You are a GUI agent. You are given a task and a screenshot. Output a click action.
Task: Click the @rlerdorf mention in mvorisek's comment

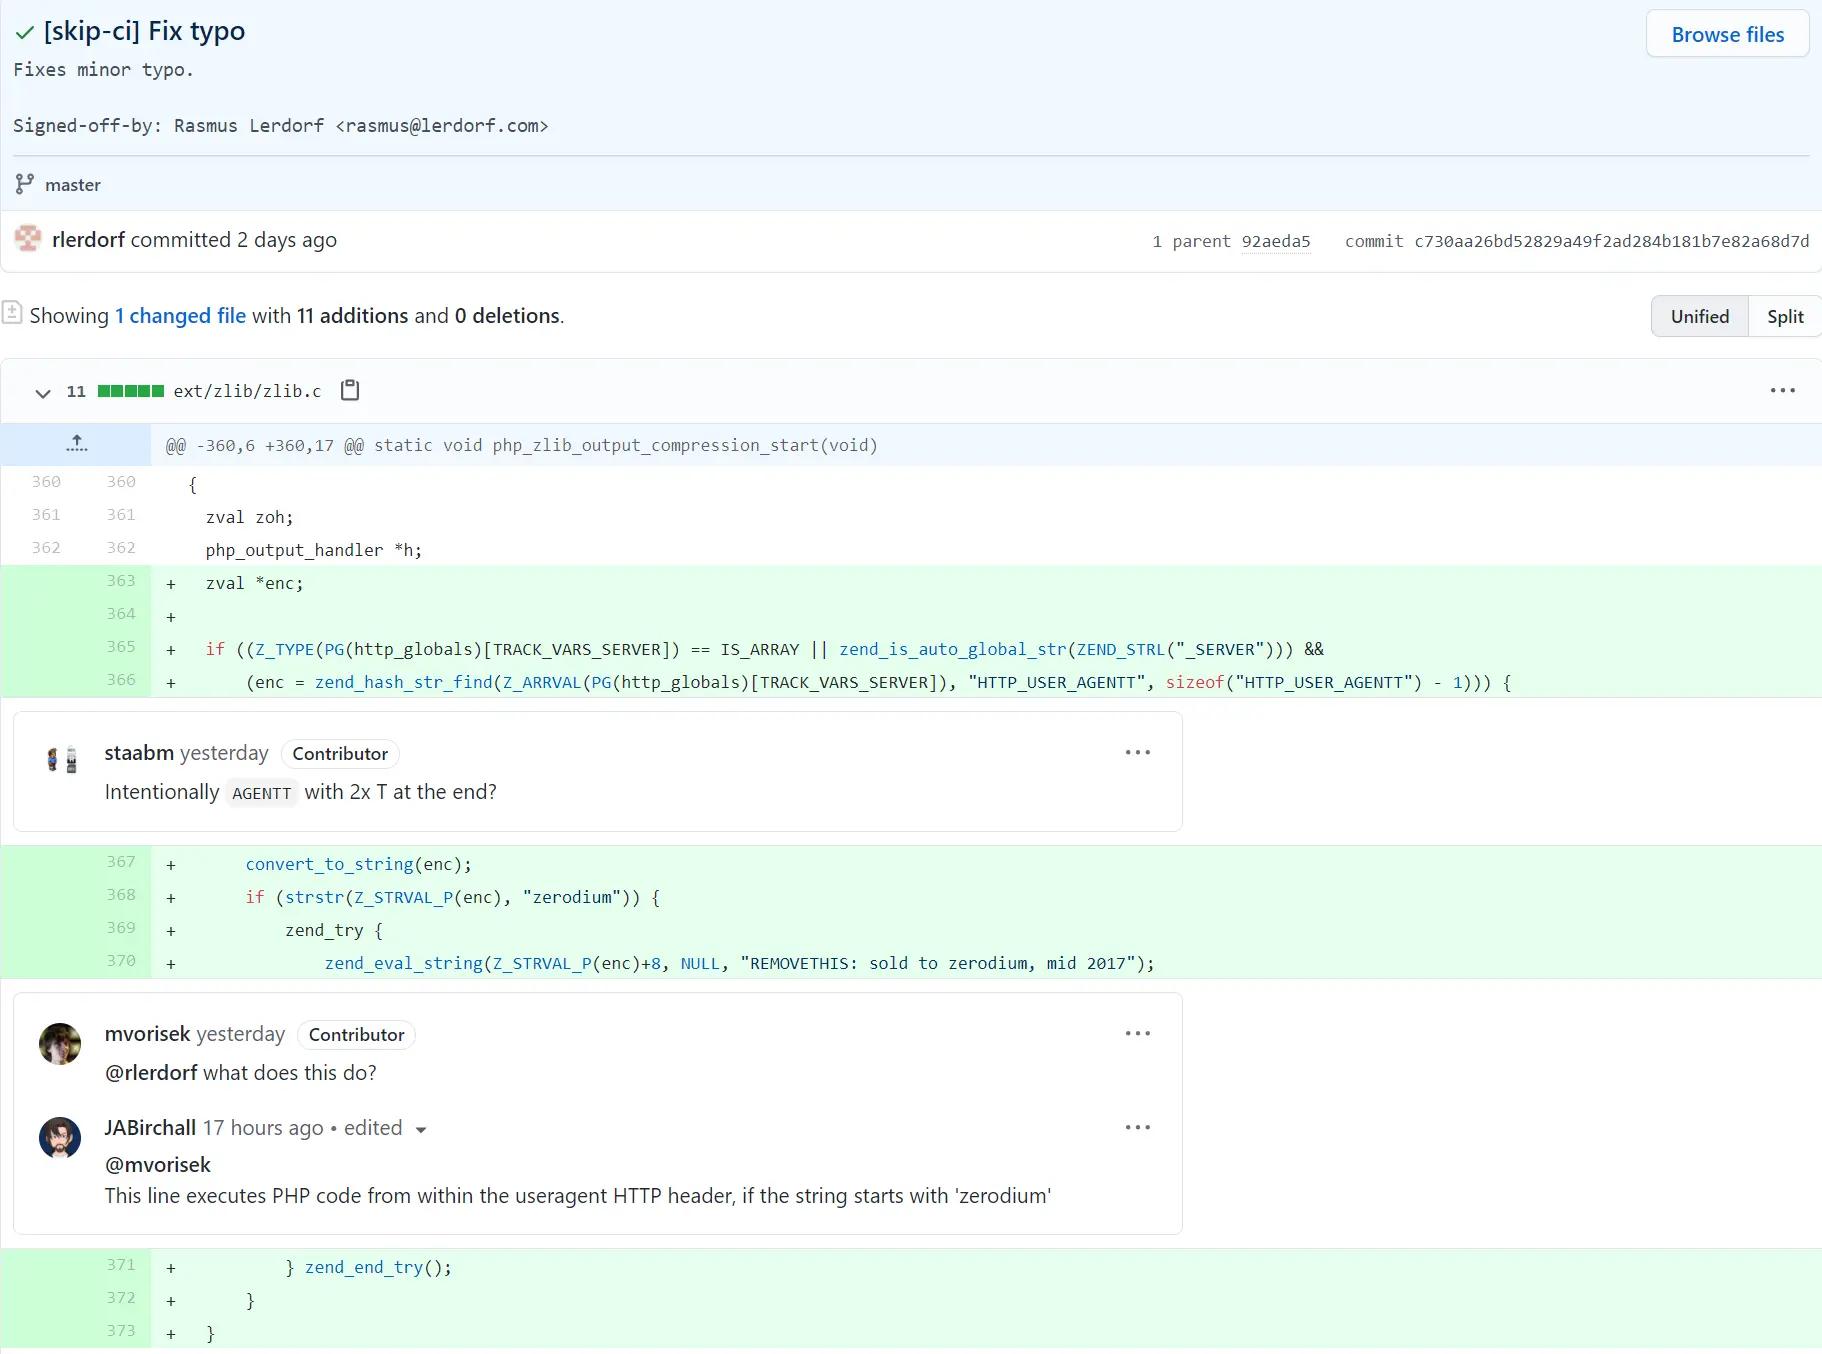150,1072
